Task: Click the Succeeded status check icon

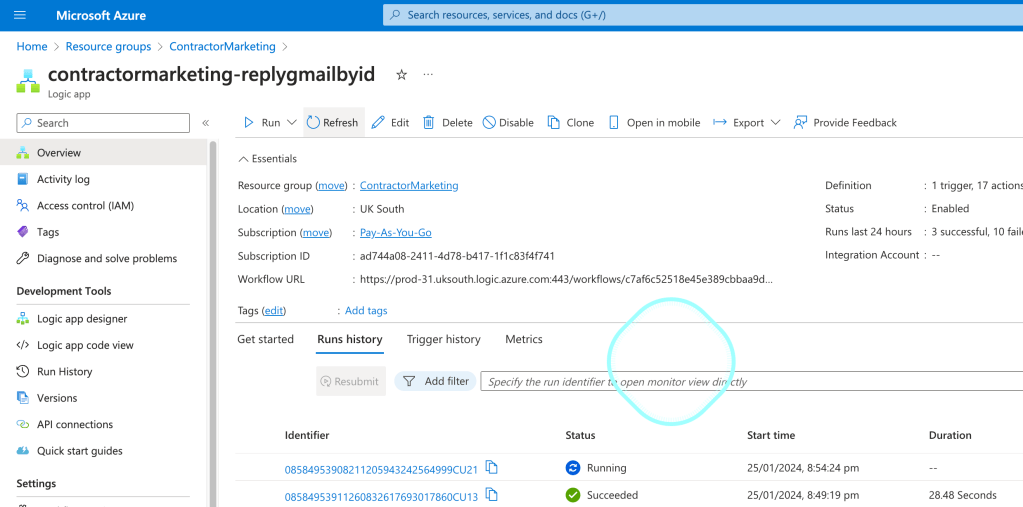Action: coord(573,495)
